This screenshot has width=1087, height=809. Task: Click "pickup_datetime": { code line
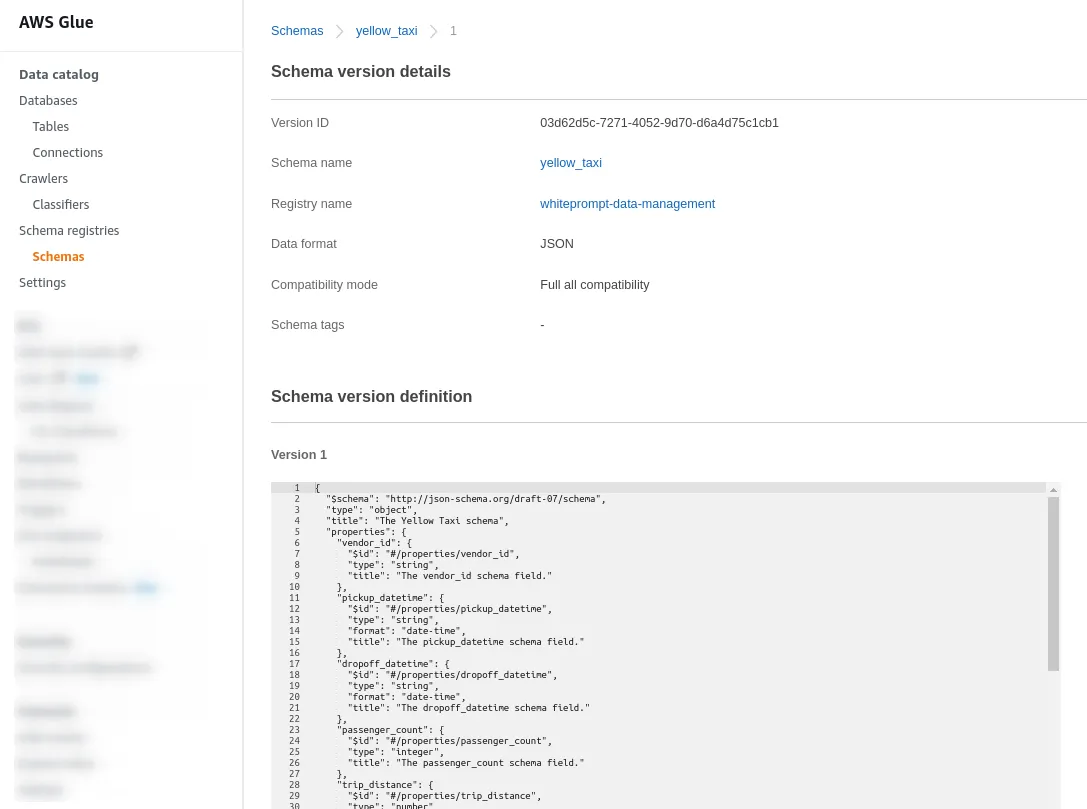click(x=390, y=598)
